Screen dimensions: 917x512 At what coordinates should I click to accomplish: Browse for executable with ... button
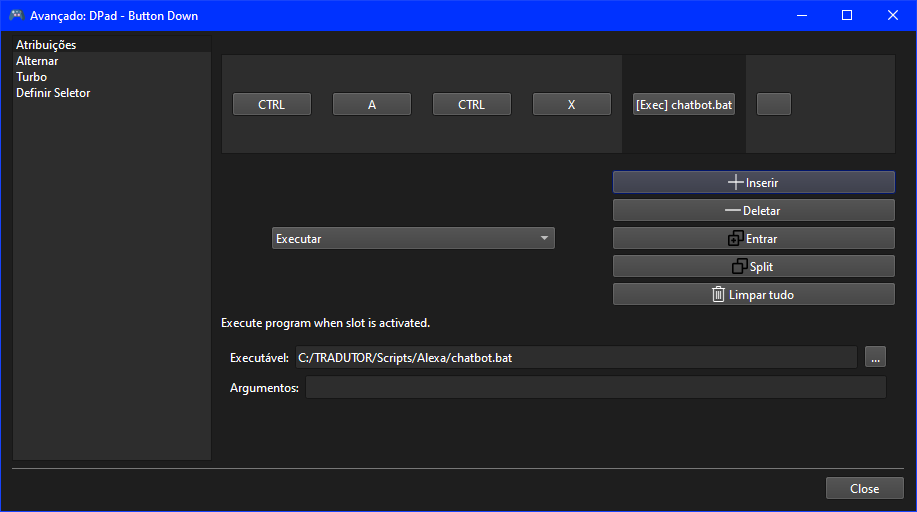click(876, 357)
